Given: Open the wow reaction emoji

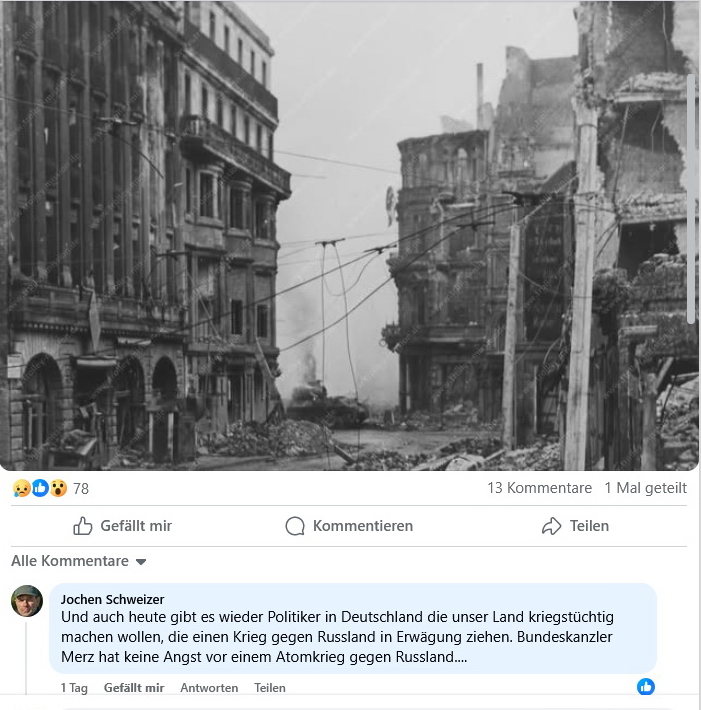Looking at the screenshot, I should [x=58, y=488].
